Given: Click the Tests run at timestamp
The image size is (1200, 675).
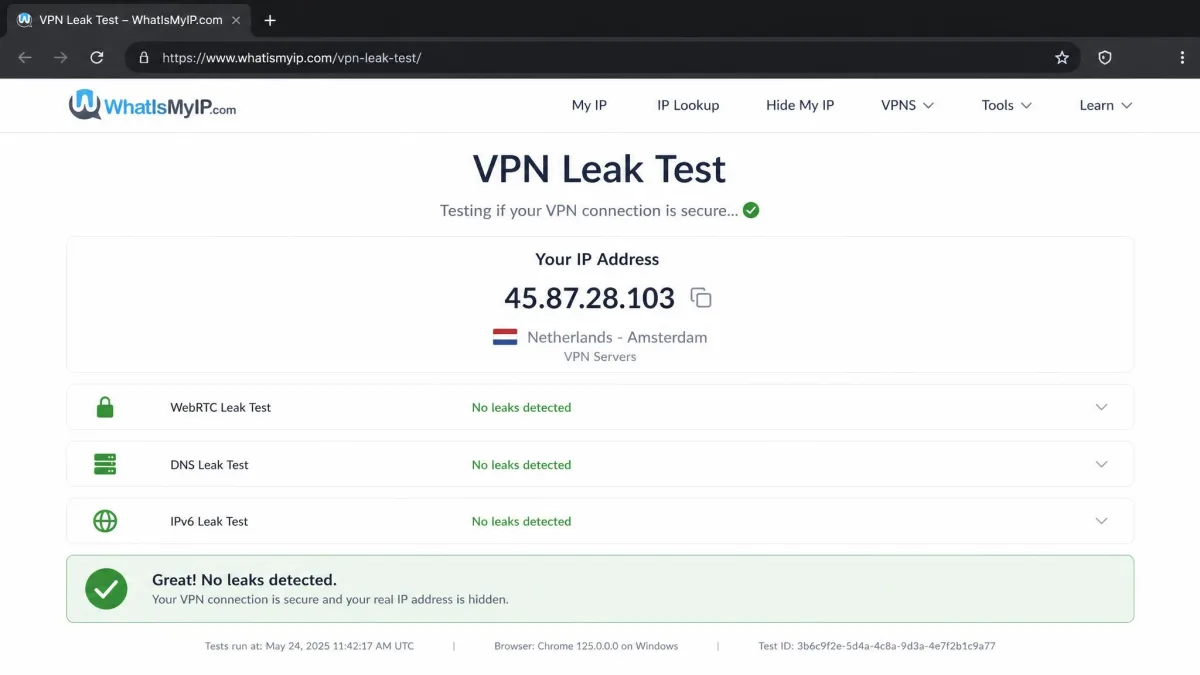Looking at the screenshot, I should click(x=309, y=646).
